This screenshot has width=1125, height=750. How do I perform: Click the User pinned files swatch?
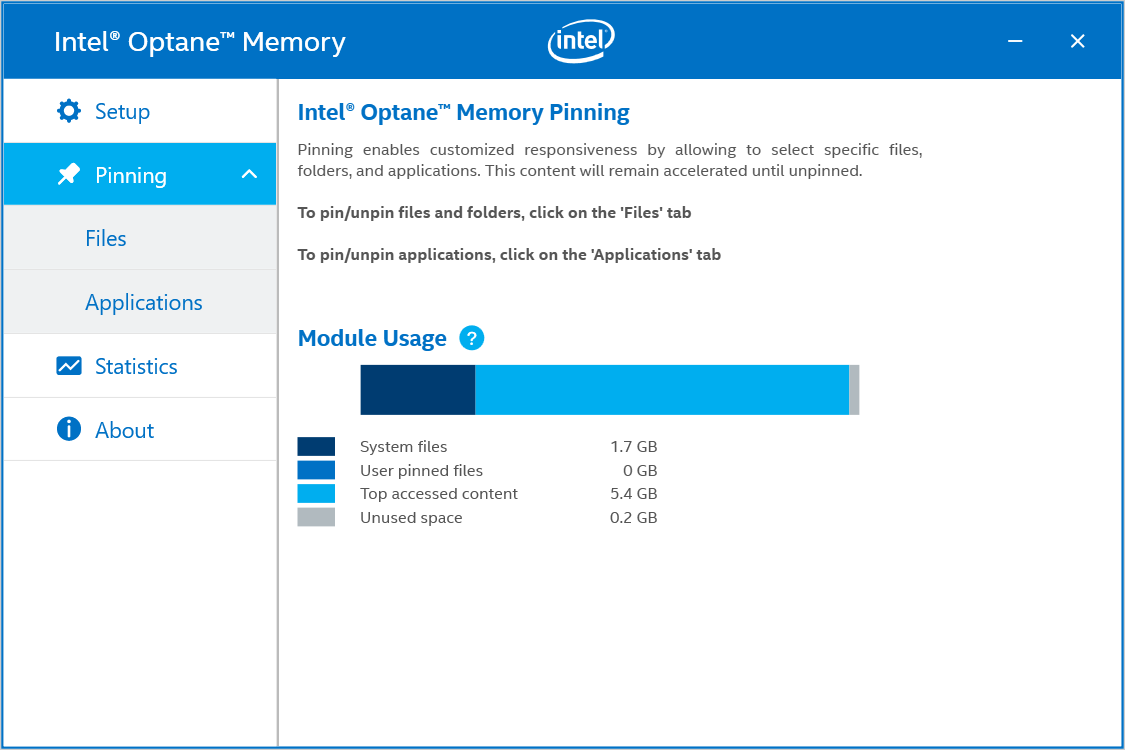(316, 470)
